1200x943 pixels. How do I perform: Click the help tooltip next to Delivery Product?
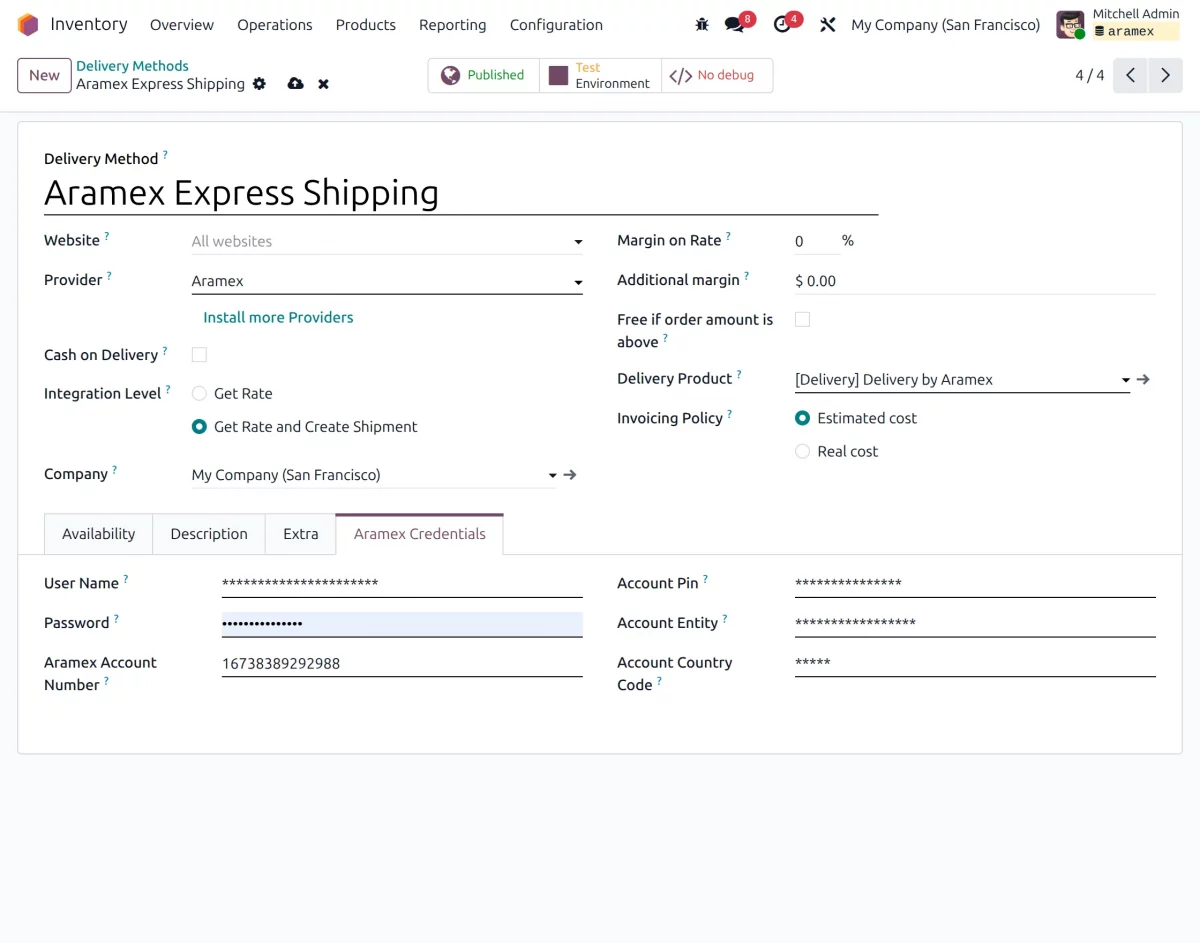(739, 375)
